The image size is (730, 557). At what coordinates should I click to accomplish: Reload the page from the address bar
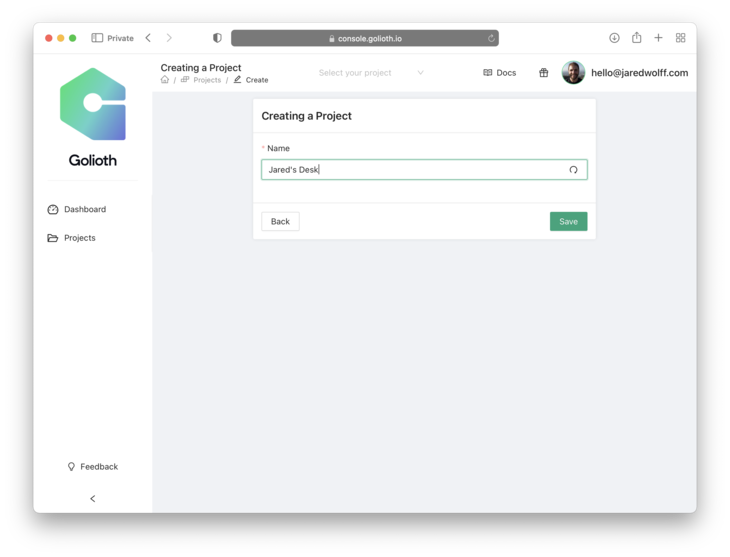pos(491,38)
